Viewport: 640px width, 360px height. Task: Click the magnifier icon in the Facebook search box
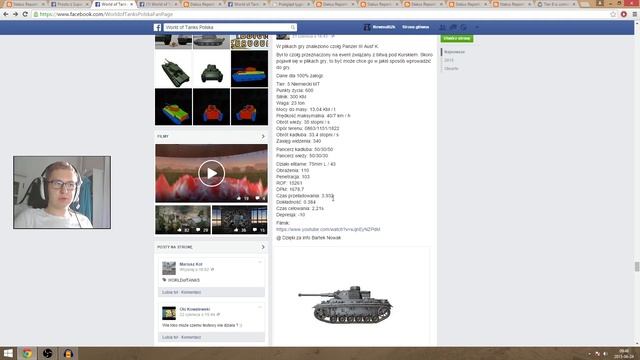coord(293,27)
